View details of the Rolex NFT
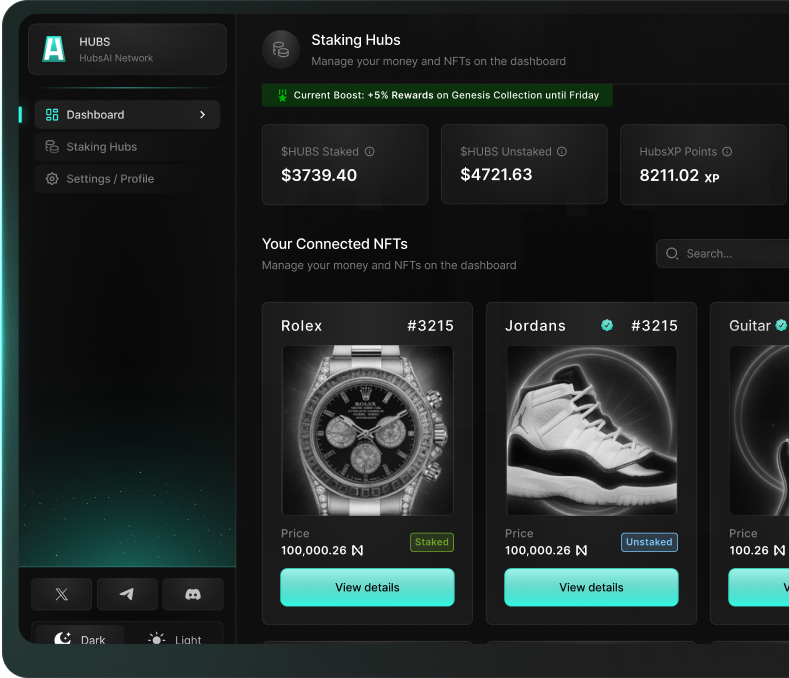The width and height of the screenshot is (789, 678). (x=367, y=587)
